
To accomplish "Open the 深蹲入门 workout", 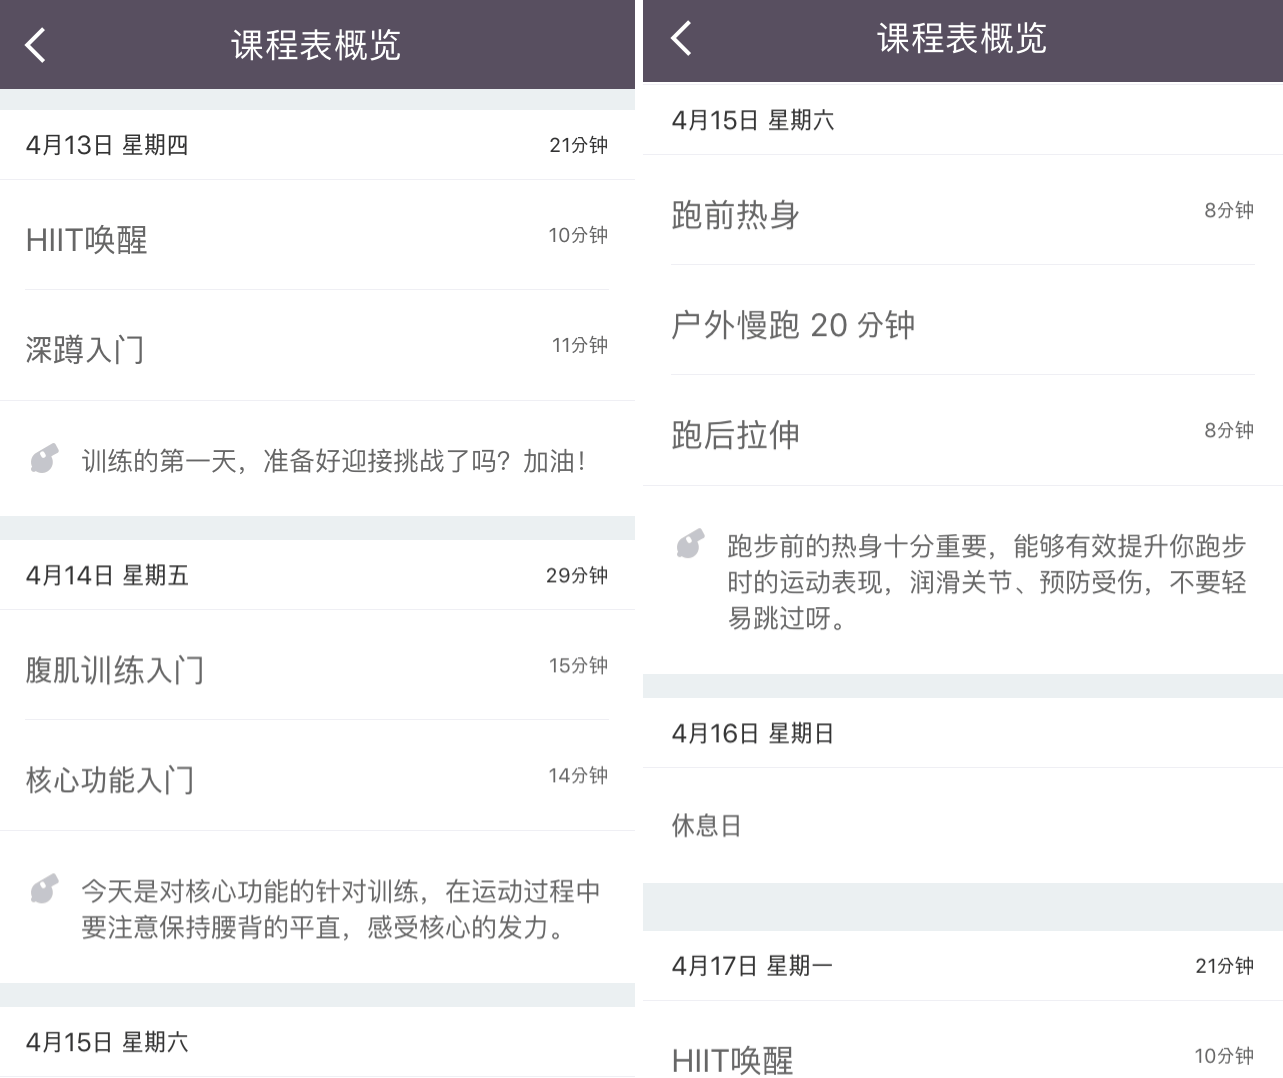I will (317, 345).
